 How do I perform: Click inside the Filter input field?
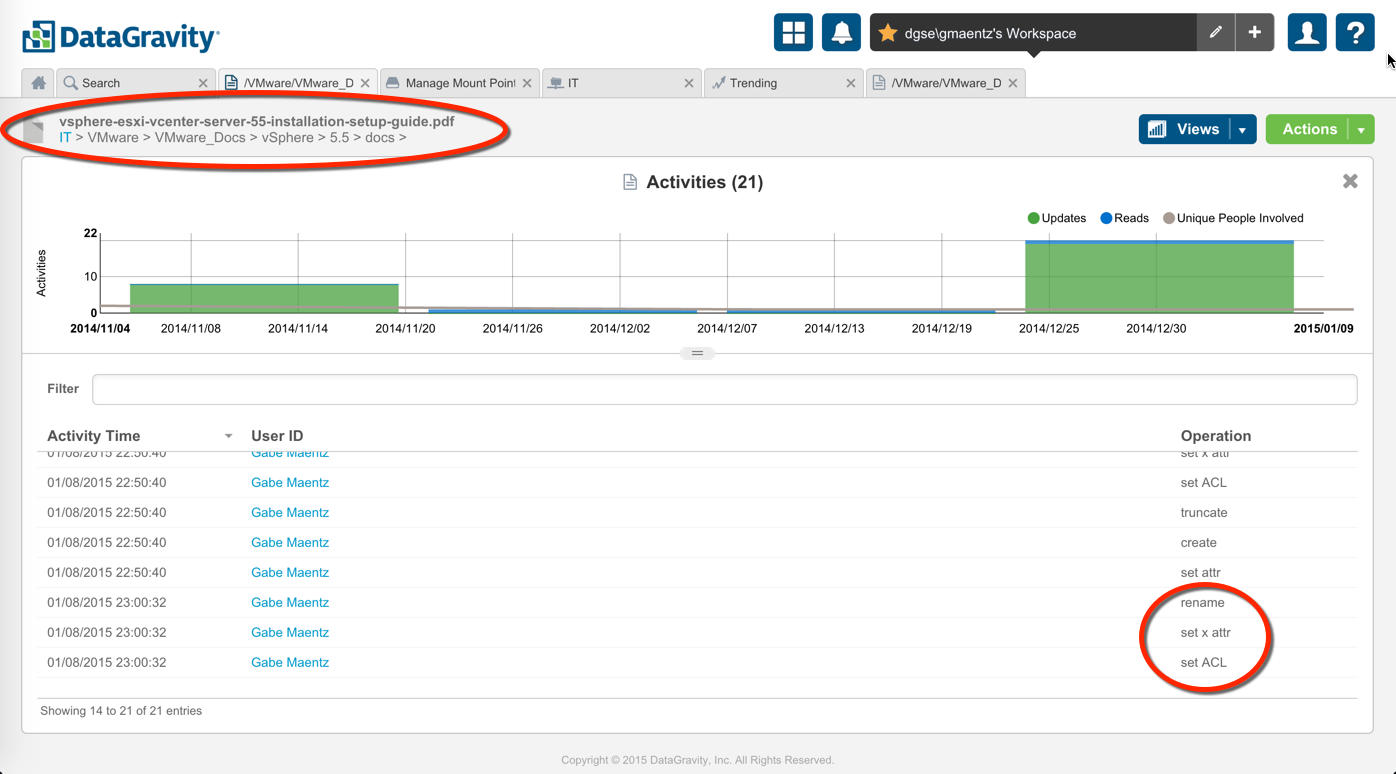tap(724, 389)
